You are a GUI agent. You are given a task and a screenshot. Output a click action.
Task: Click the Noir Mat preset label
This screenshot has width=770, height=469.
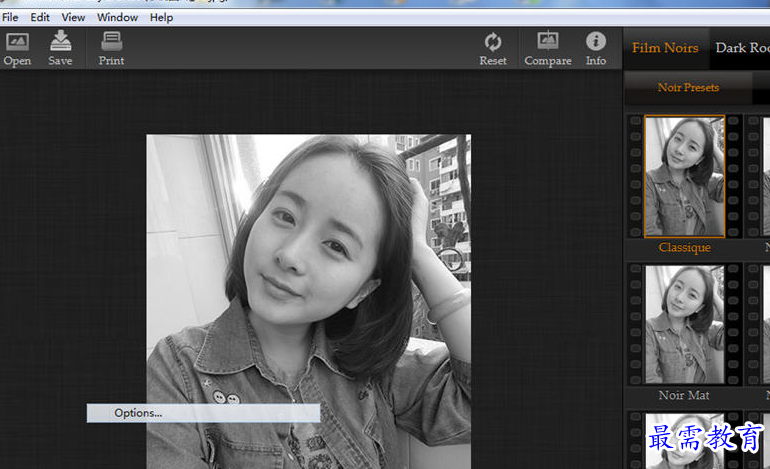click(684, 395)
